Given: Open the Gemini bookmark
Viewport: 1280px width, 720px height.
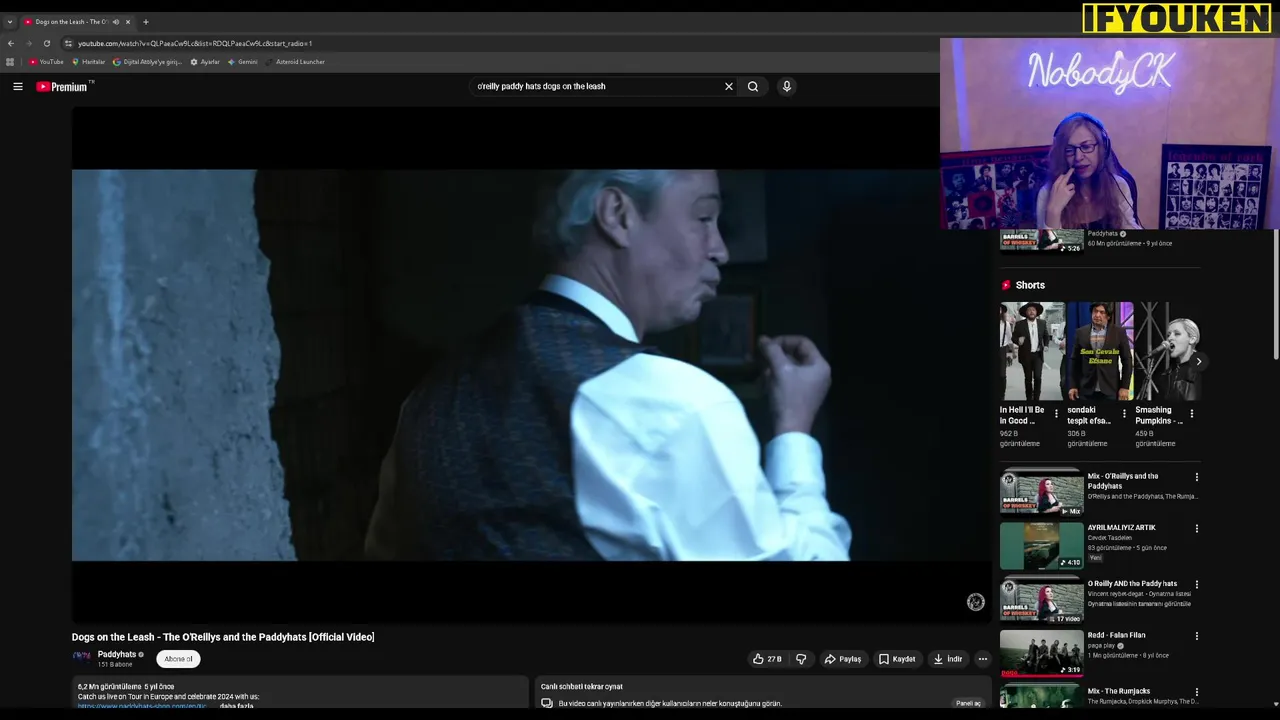Looking at the screenshot, I should pyautogui.click(x=242, y=62).
